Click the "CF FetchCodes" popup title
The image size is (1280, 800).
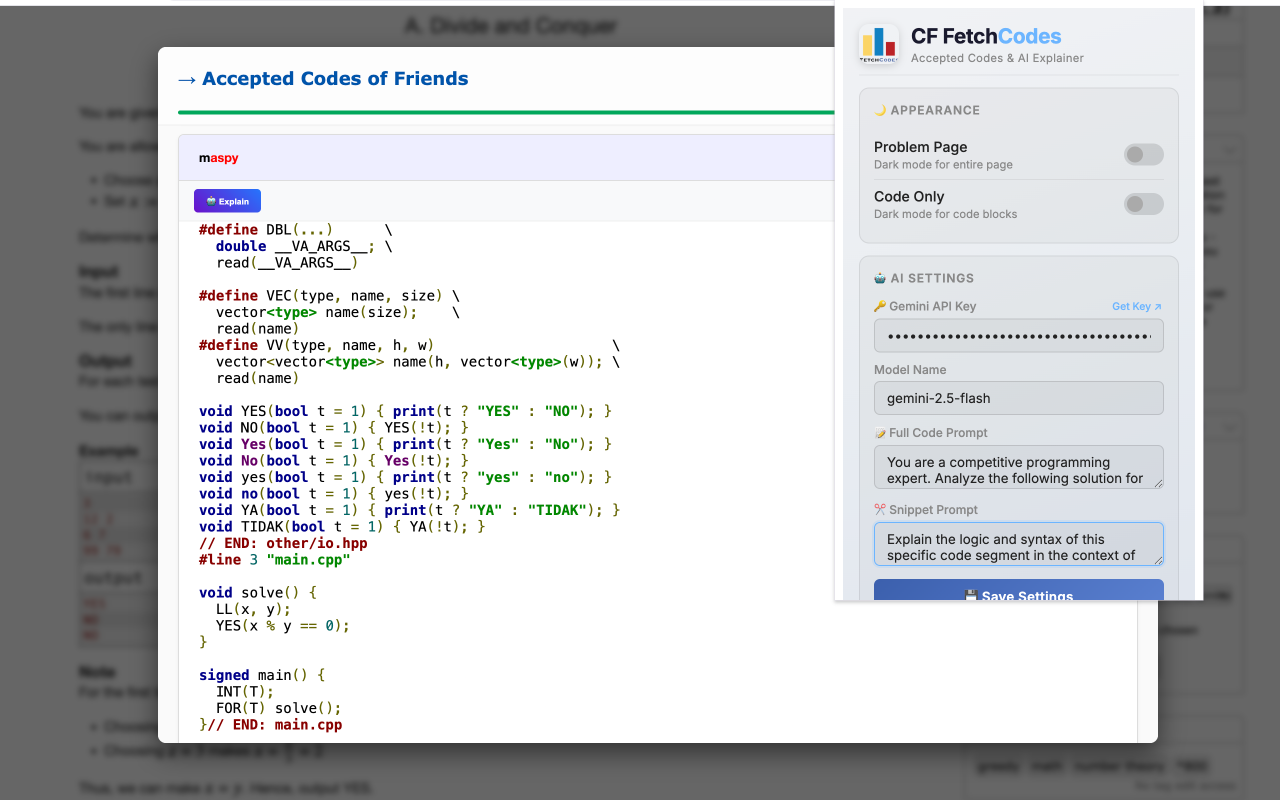[986, 36]
